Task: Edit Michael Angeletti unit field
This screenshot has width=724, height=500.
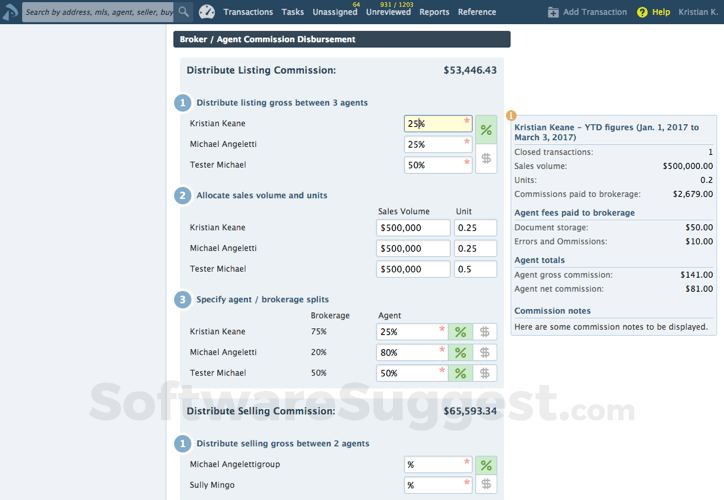Action: point(475,248)
